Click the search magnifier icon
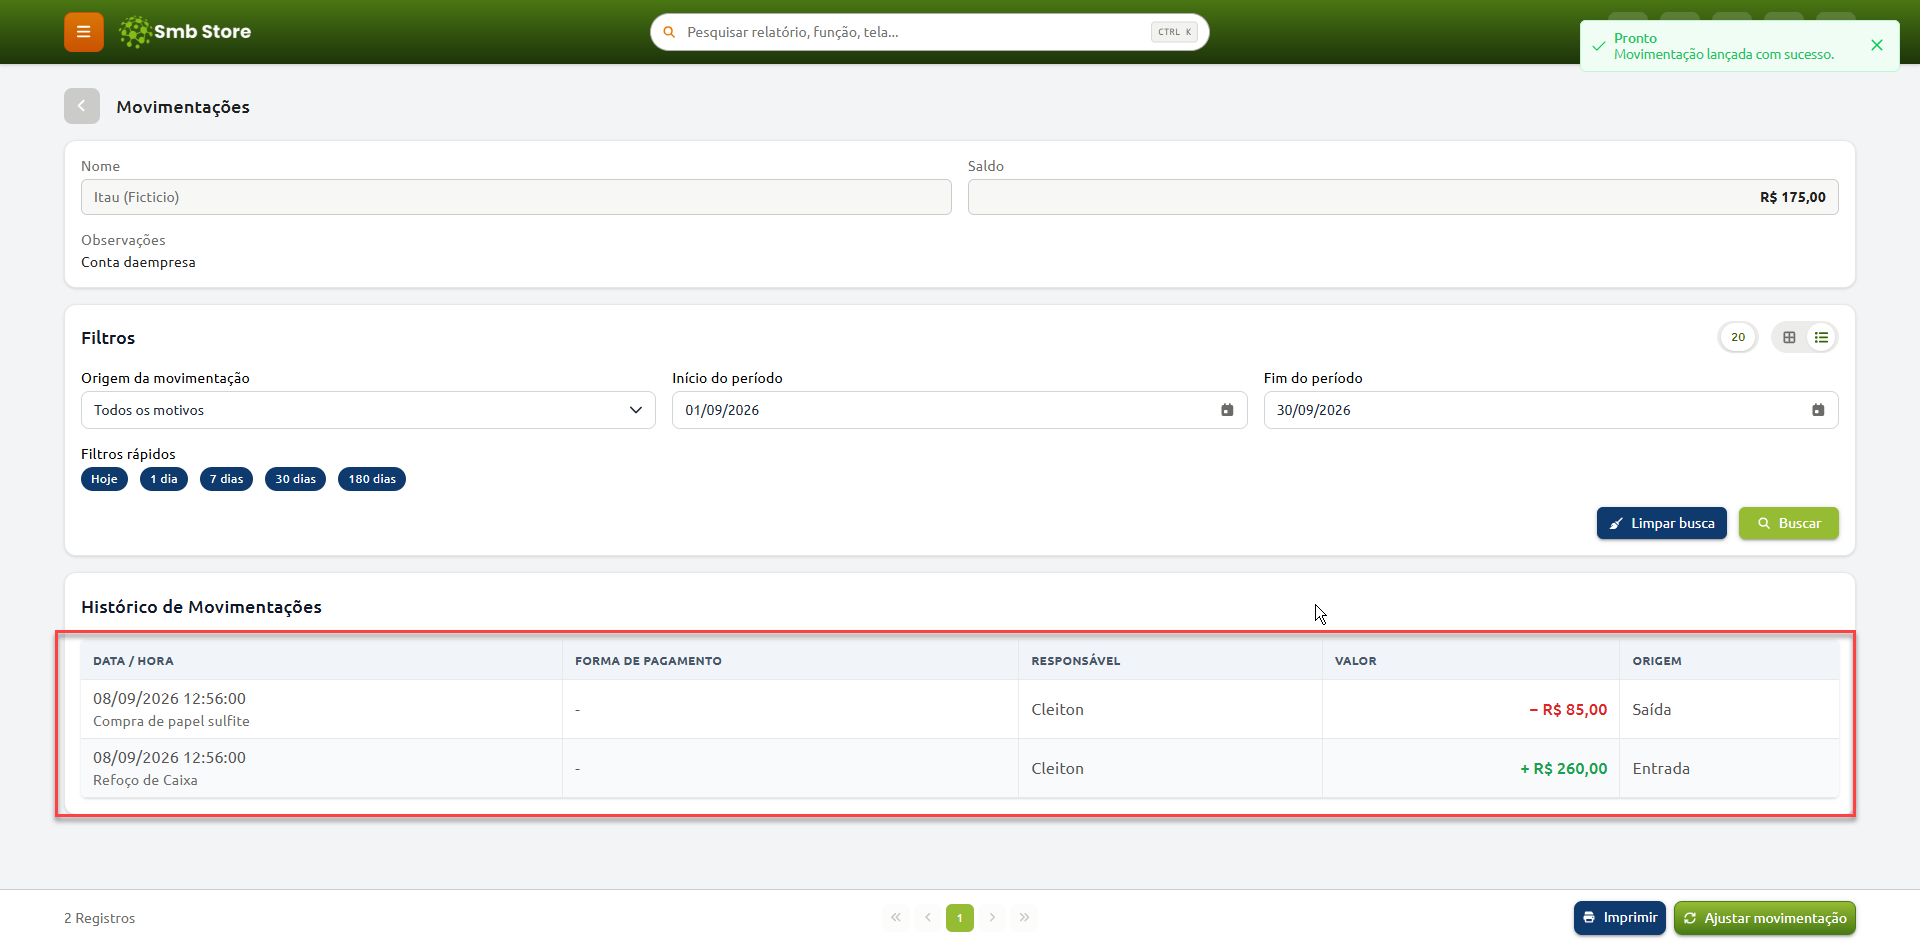 coord(669,32)
